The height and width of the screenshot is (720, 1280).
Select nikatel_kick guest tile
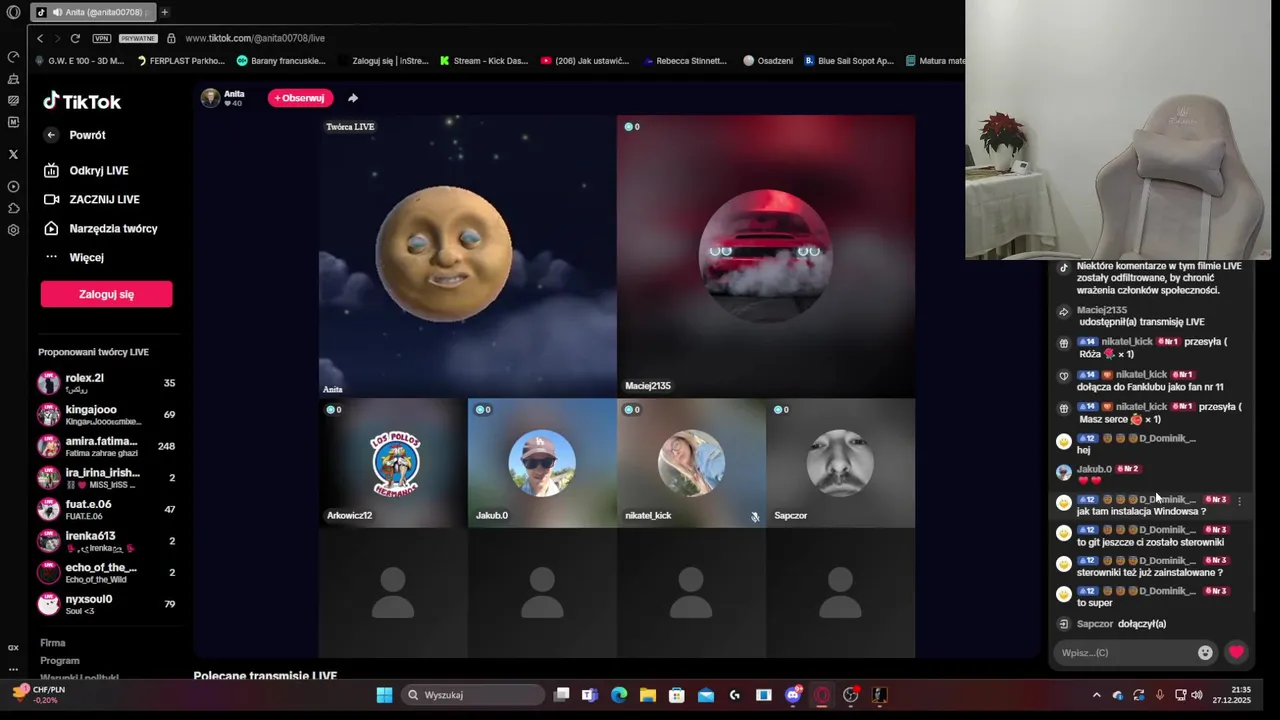pos(691,463)
